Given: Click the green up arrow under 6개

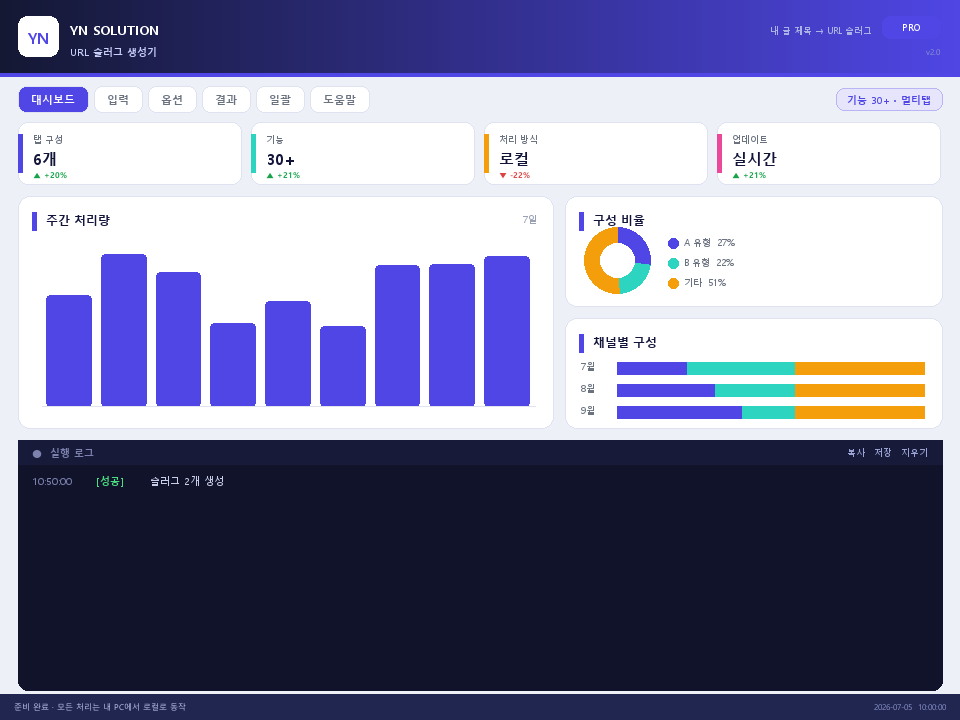Looking at the screenshot, I should pos(37,176).
